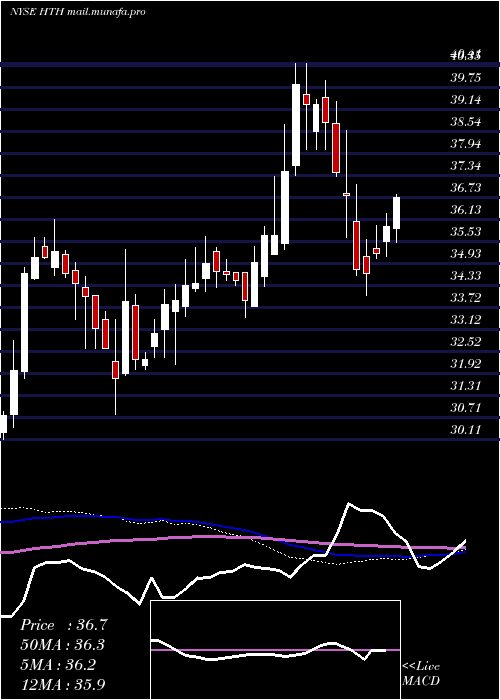Click the 50MA : 36.3 readout
This screenshot has width=500, height=700.
click(64, 645)
